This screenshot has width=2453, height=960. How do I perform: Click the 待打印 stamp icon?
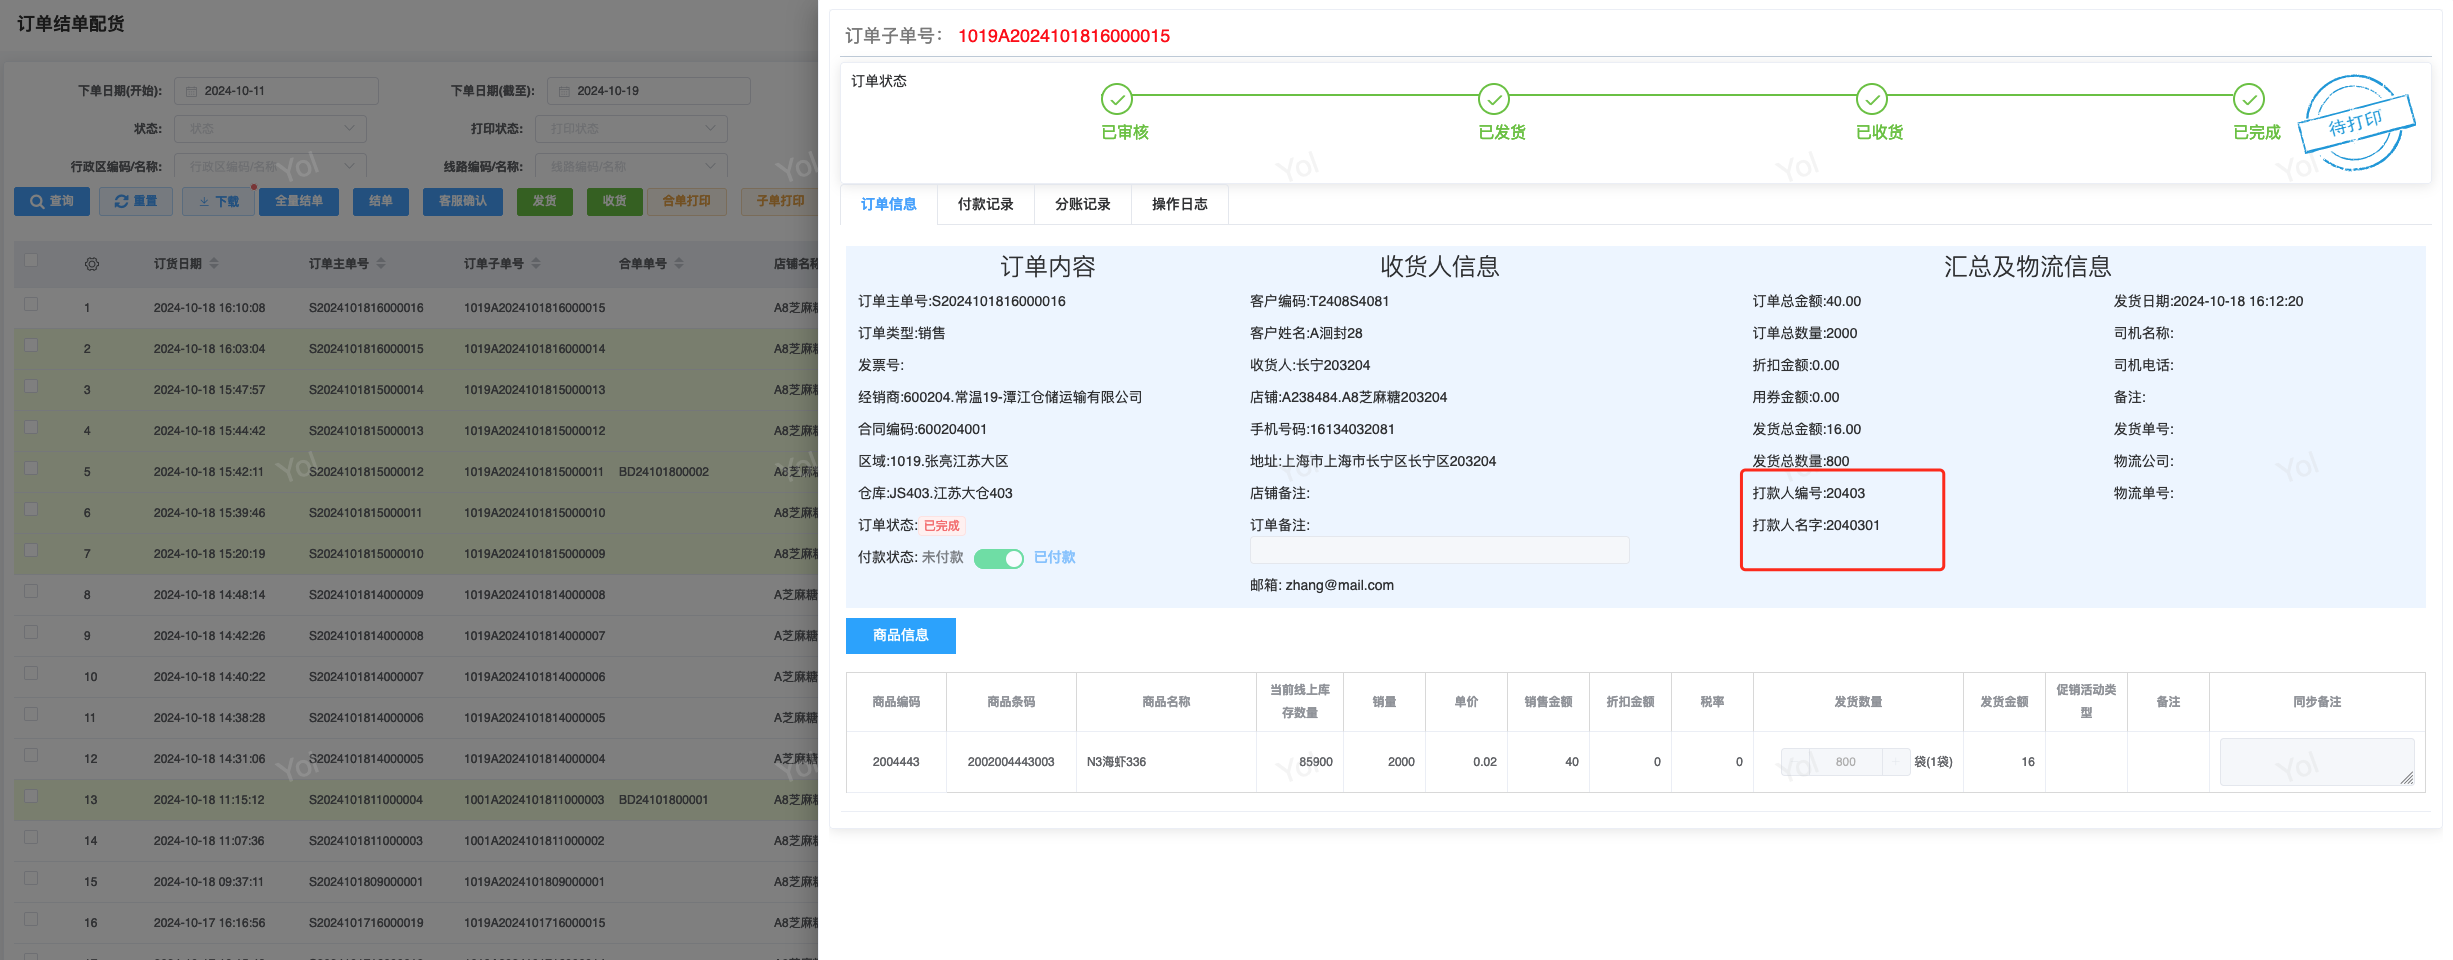point(2355,123)
